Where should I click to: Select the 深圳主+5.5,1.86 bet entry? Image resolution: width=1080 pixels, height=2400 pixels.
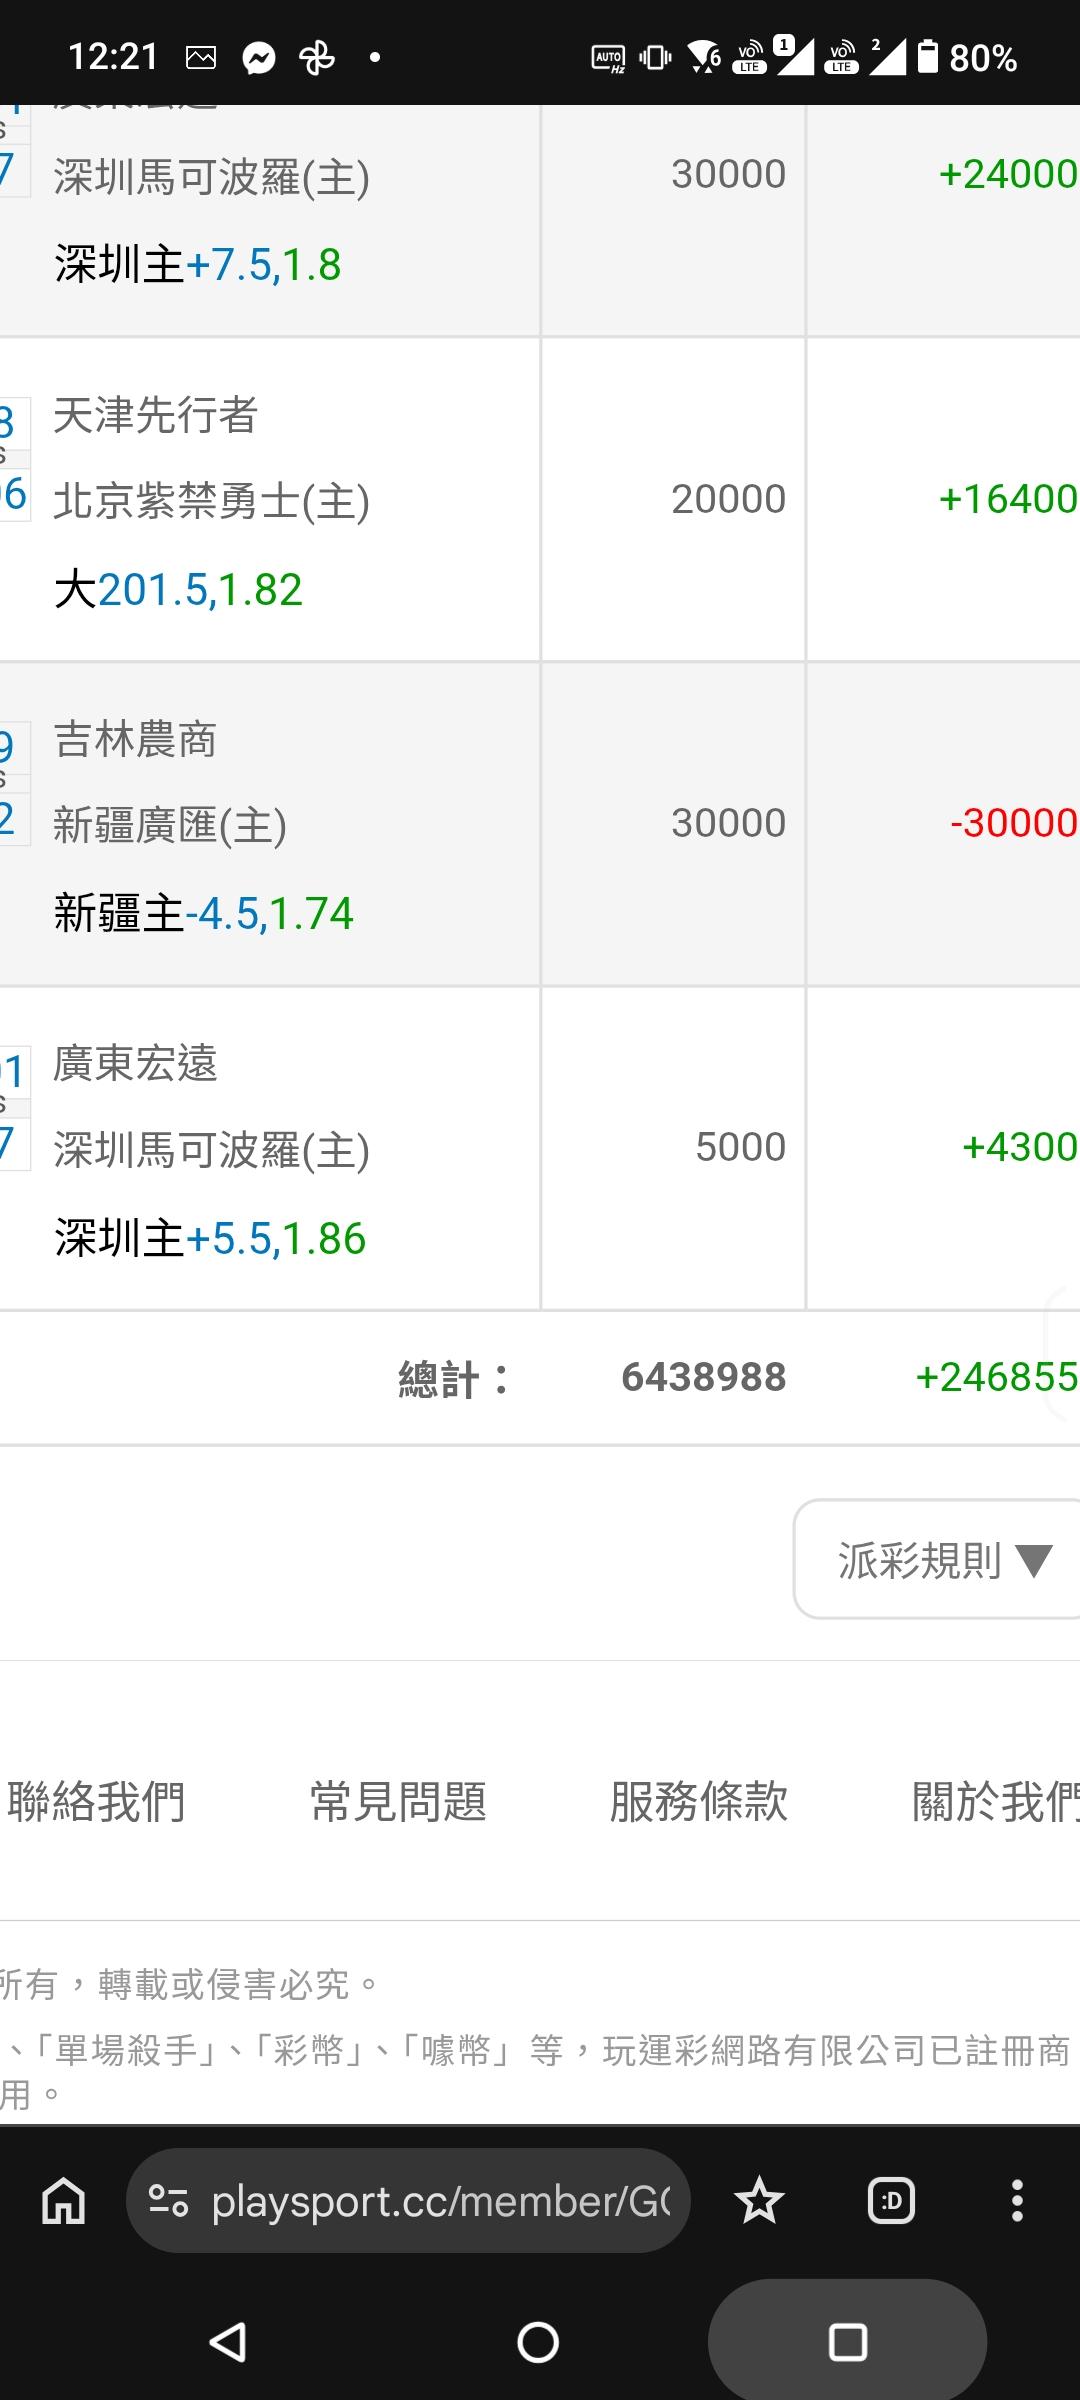[211, 1238]
